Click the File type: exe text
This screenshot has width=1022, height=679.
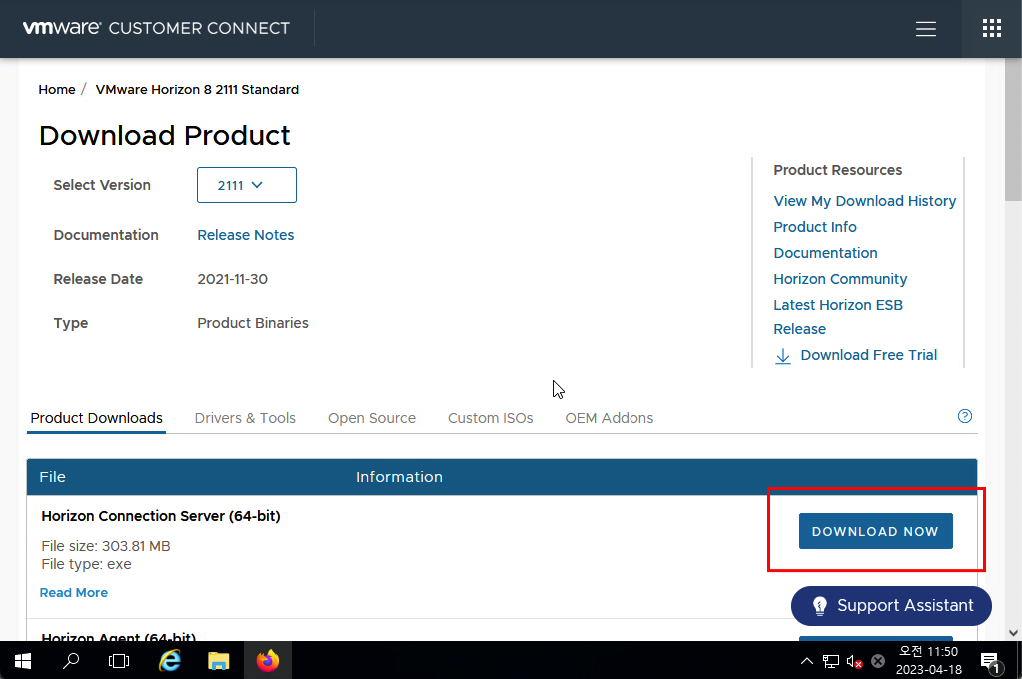click(86, 564)
